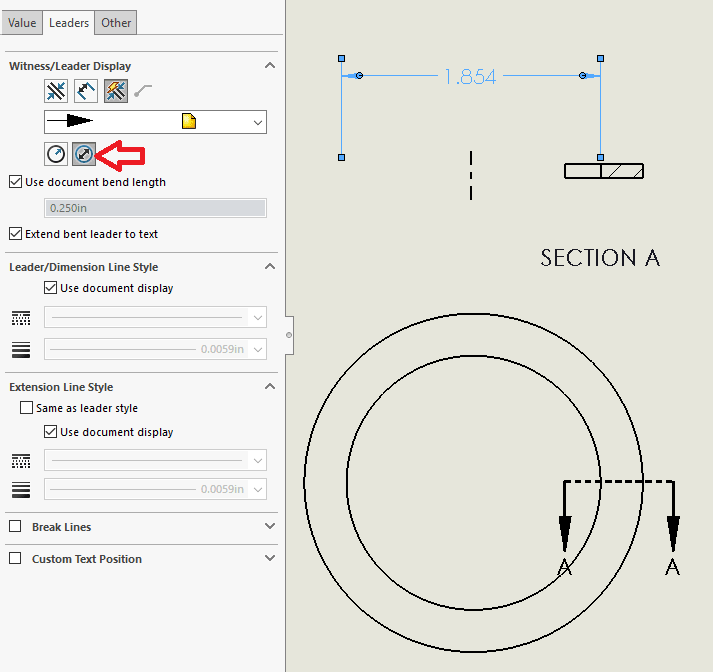Collapse the Witness/Leader Display section
713x672 pixels.
pyautogui.click(x=270, y=65)
